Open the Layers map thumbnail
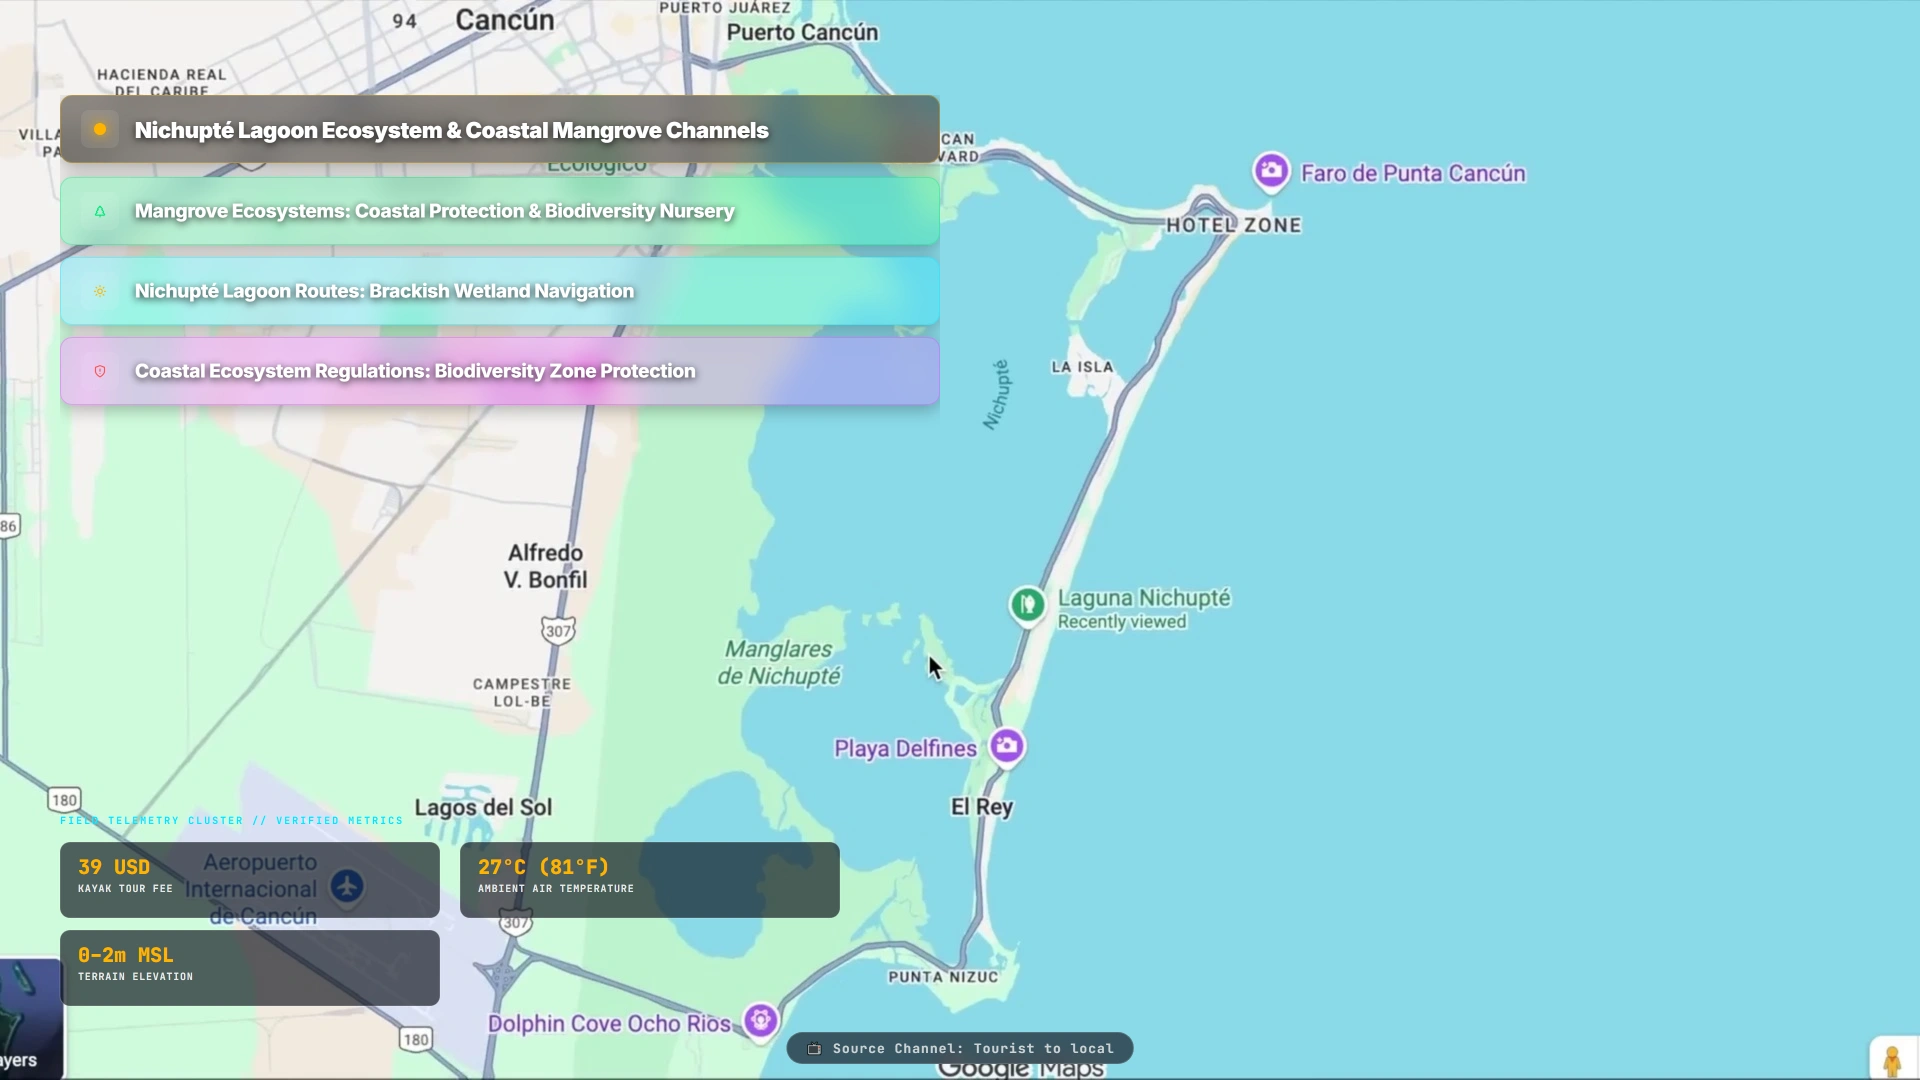Viewport: 1920px width, 1080px height. pyautogui.click(x=31, y=1019)
